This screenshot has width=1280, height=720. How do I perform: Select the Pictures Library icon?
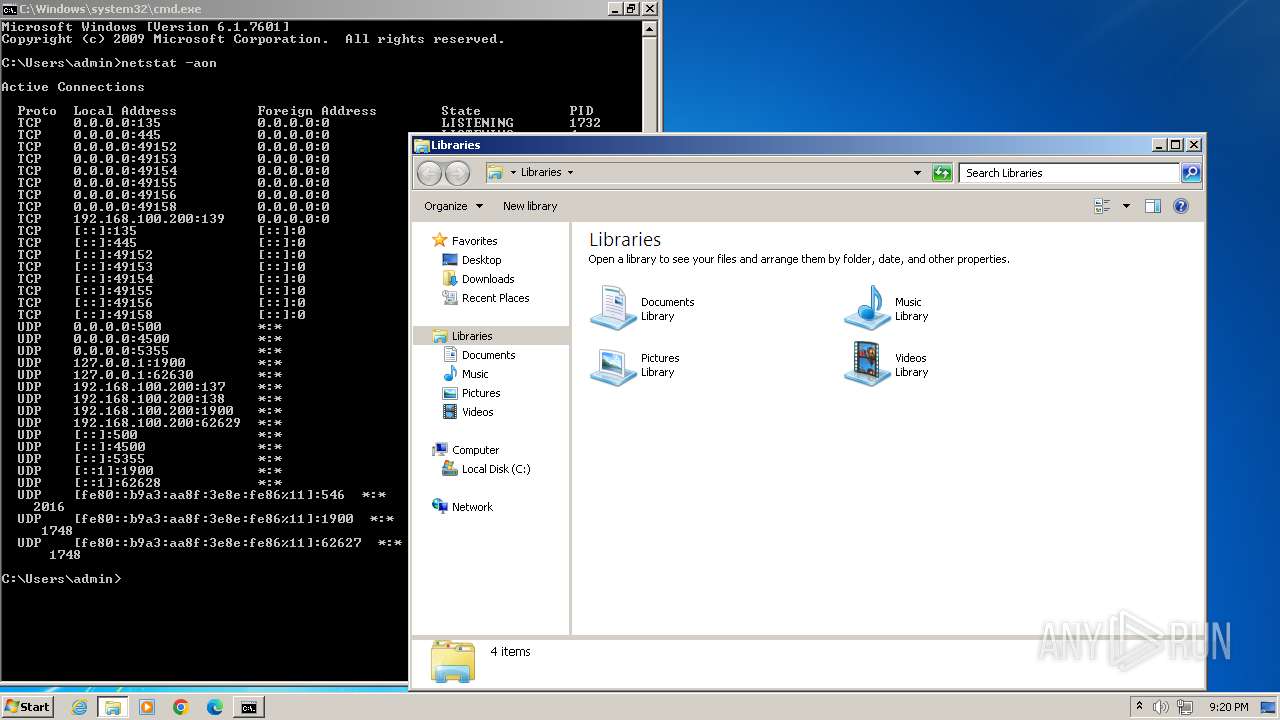click(x=612, y=364)
